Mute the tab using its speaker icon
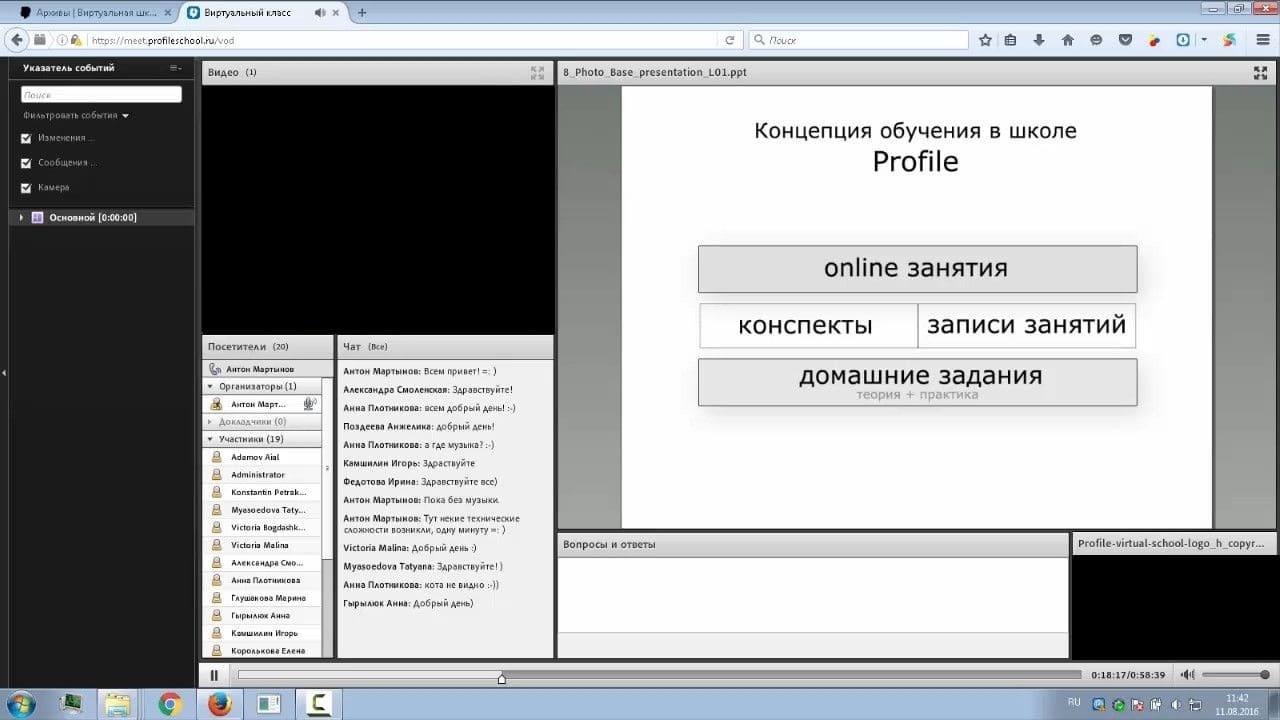 (x=320, y=13)
